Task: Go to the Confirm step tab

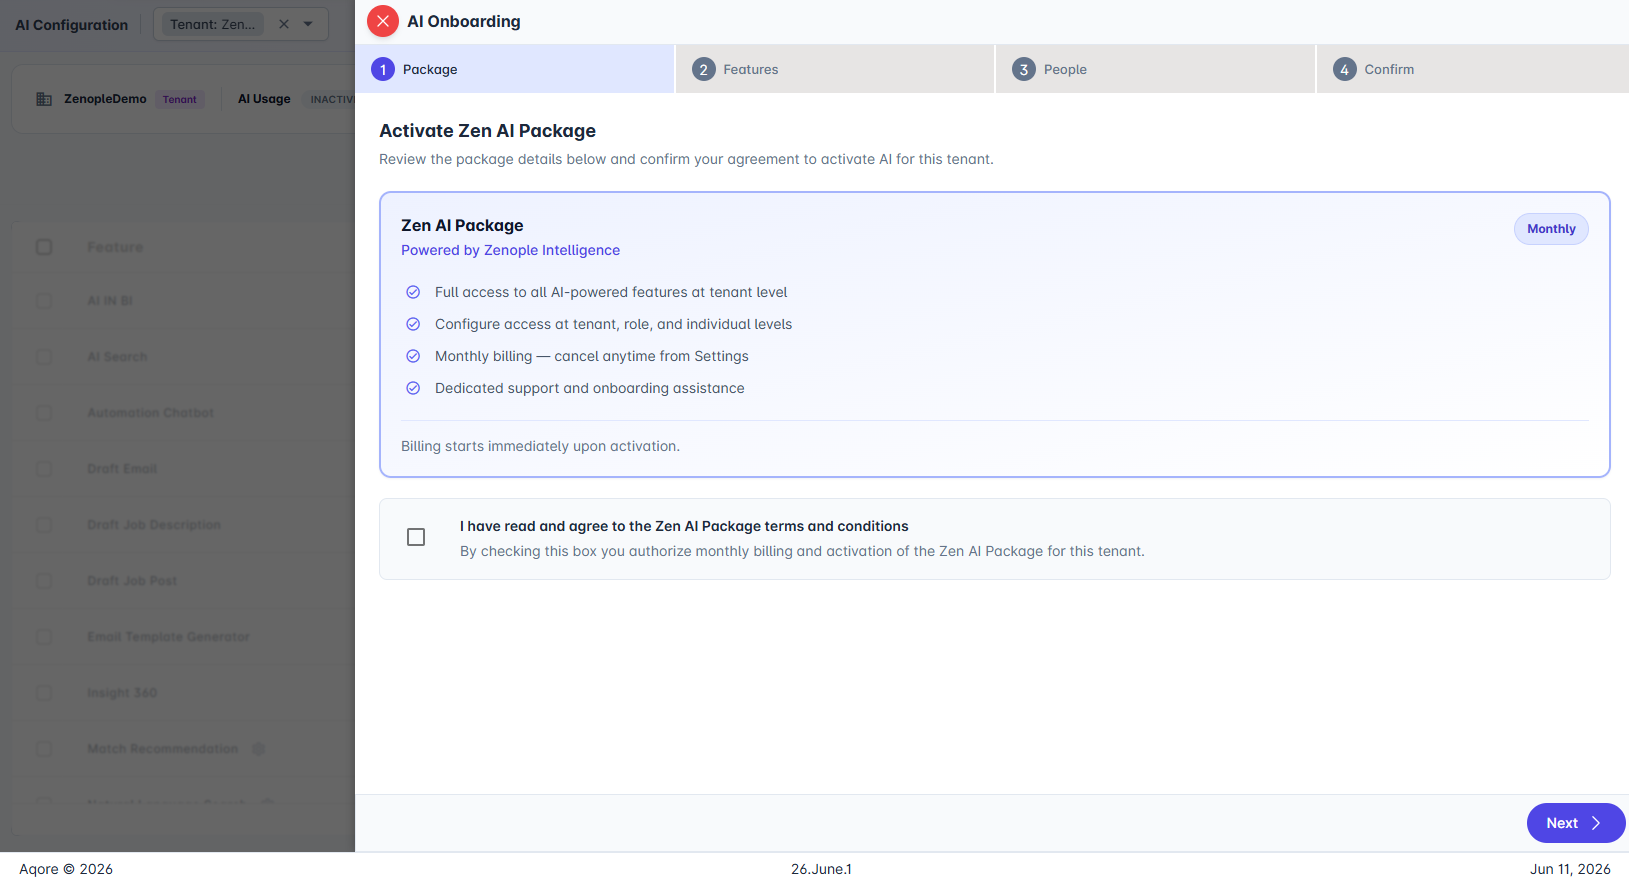Action: click(x=1473, y=69)
